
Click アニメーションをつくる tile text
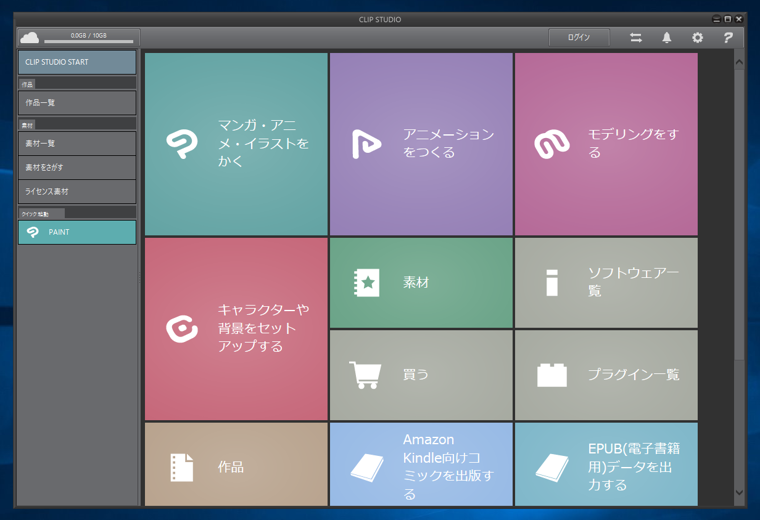449,143
